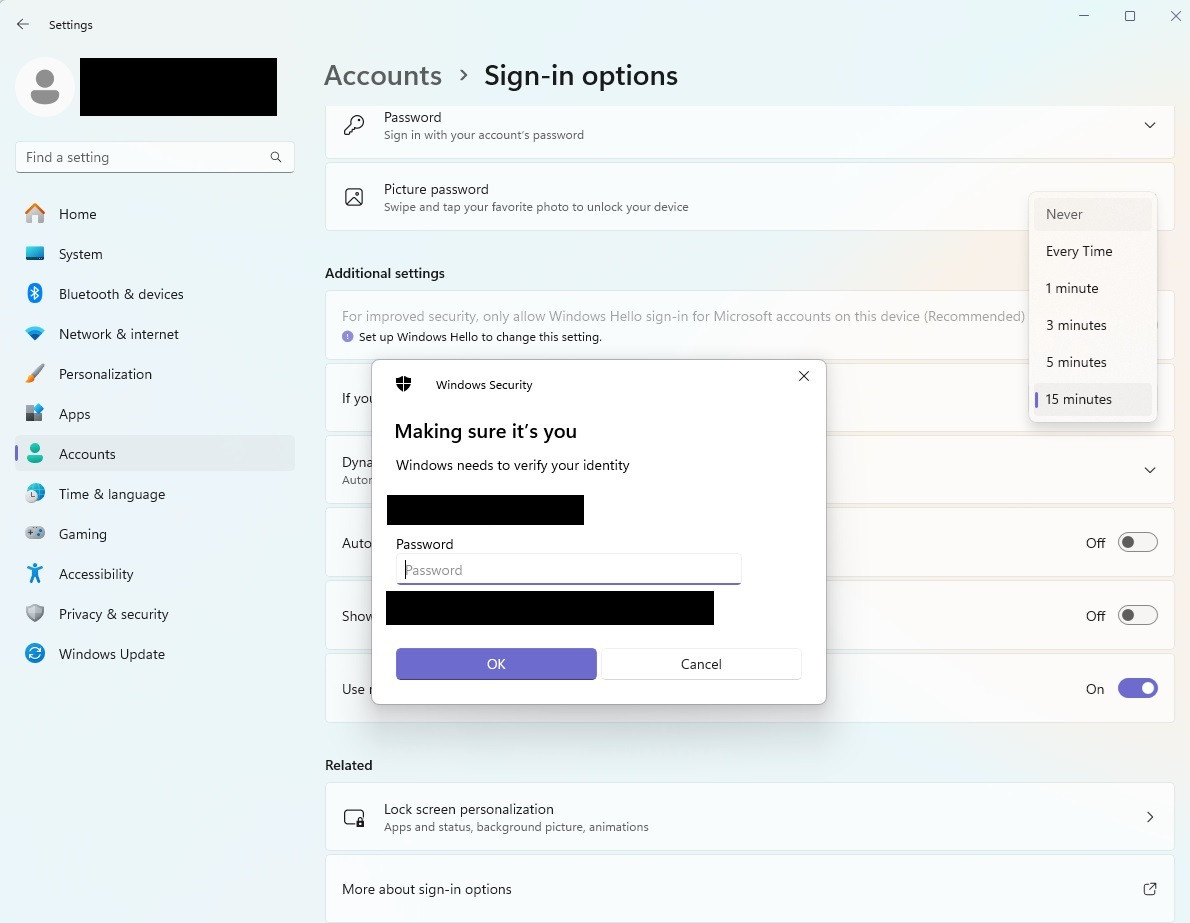Click the System monitor icon in sidebar
Image resolution: width=1190 pixels, height=923 pixels.
tap(35, 254)
